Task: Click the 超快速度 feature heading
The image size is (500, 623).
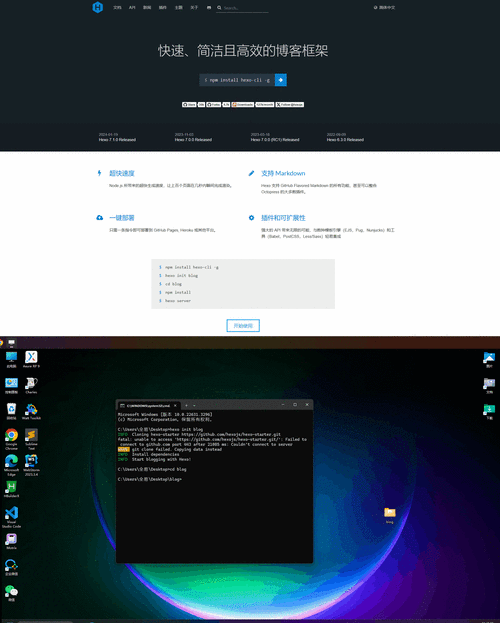Action: click(122, 173)
